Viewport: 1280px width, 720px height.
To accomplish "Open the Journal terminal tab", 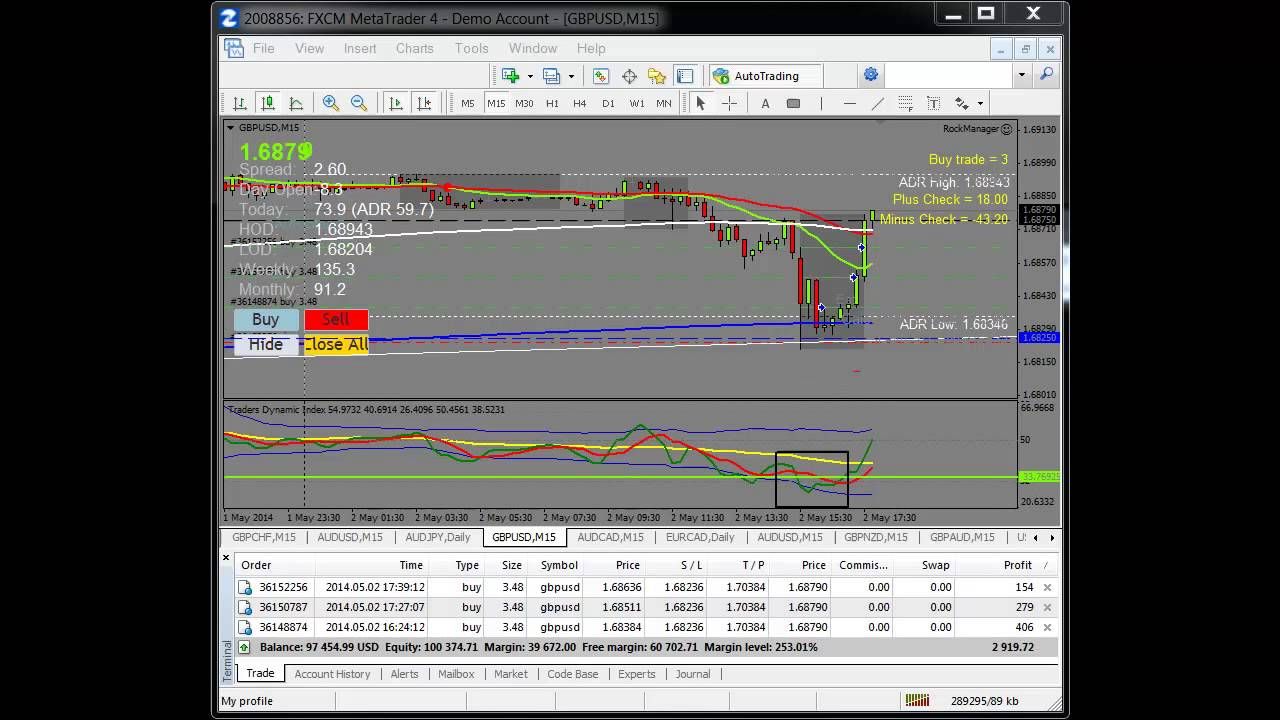I will pyautogui.click(x=692, y=674).
